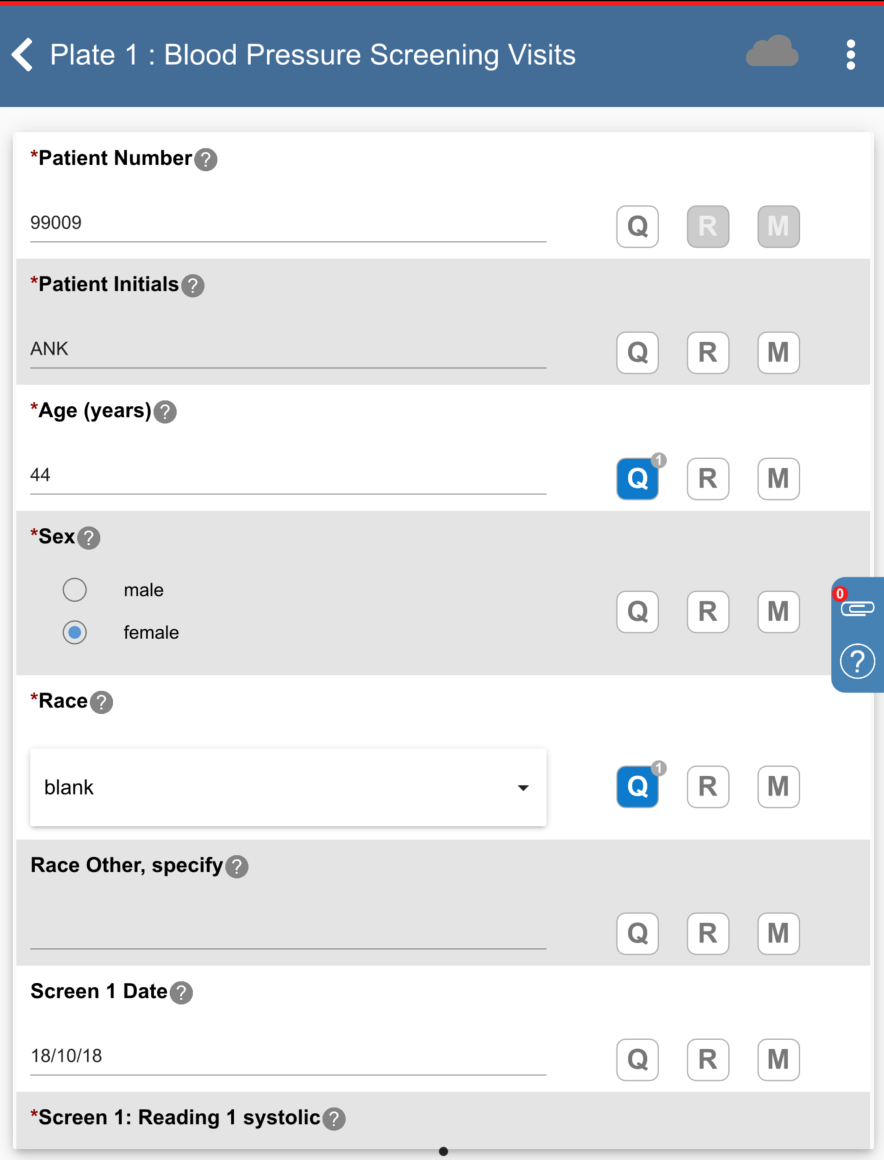Select the male radio button
Image resolution: width=884 pixels, height=1160 pixels.
pos(75,590)
